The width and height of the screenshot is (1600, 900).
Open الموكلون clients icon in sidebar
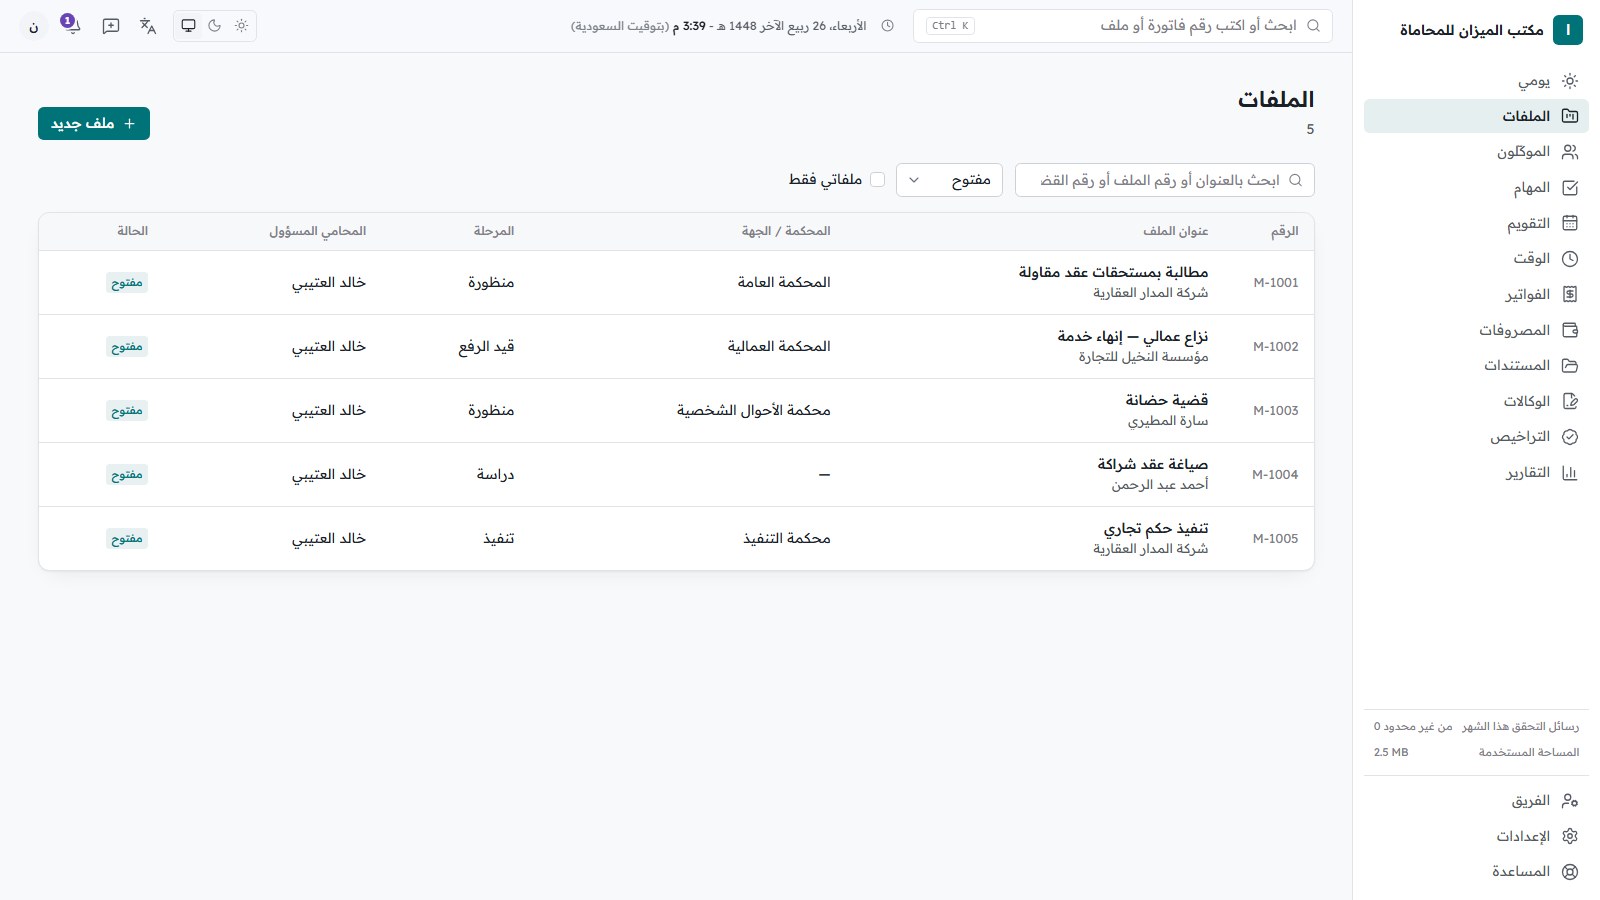[x=1570, y=152]
